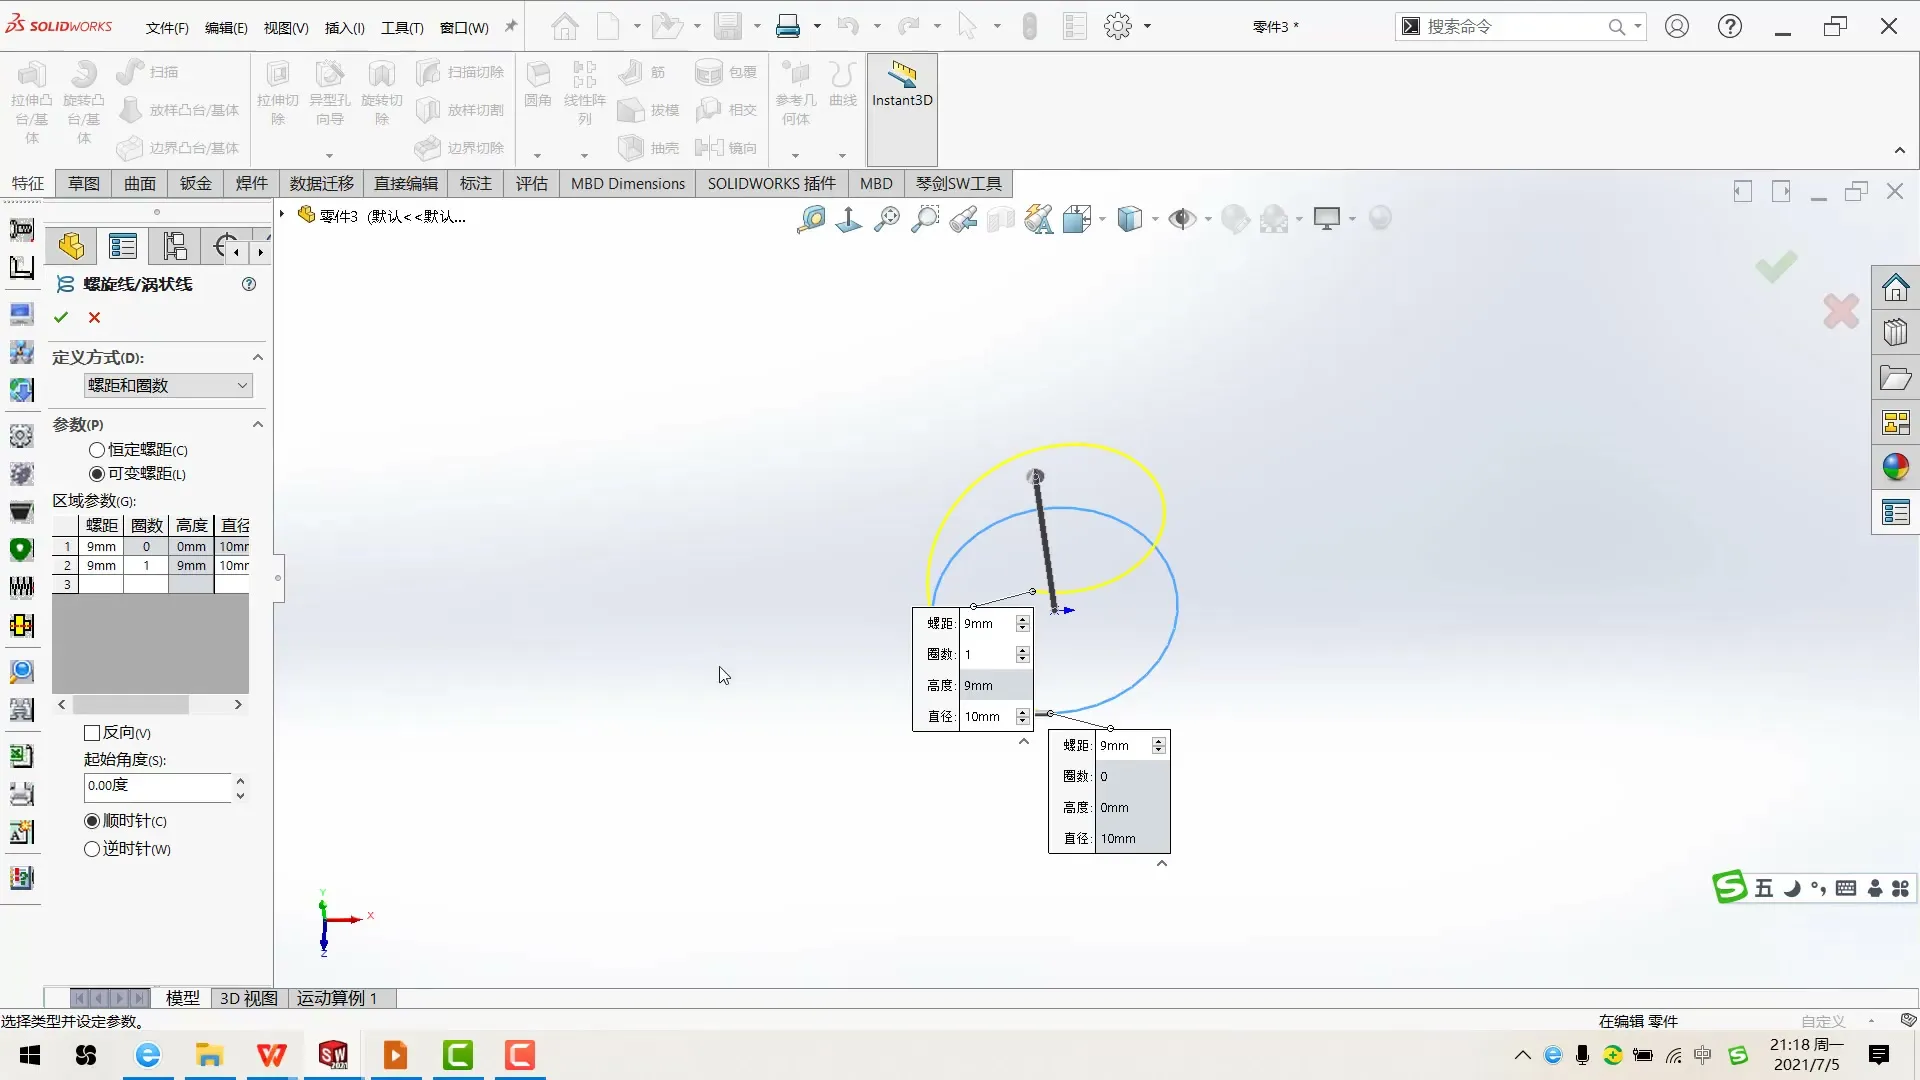The width and height of the screenshot is (1920, 1080).
Task: Choose 逆时针(W) rotation direction
Action: (92, 849)
